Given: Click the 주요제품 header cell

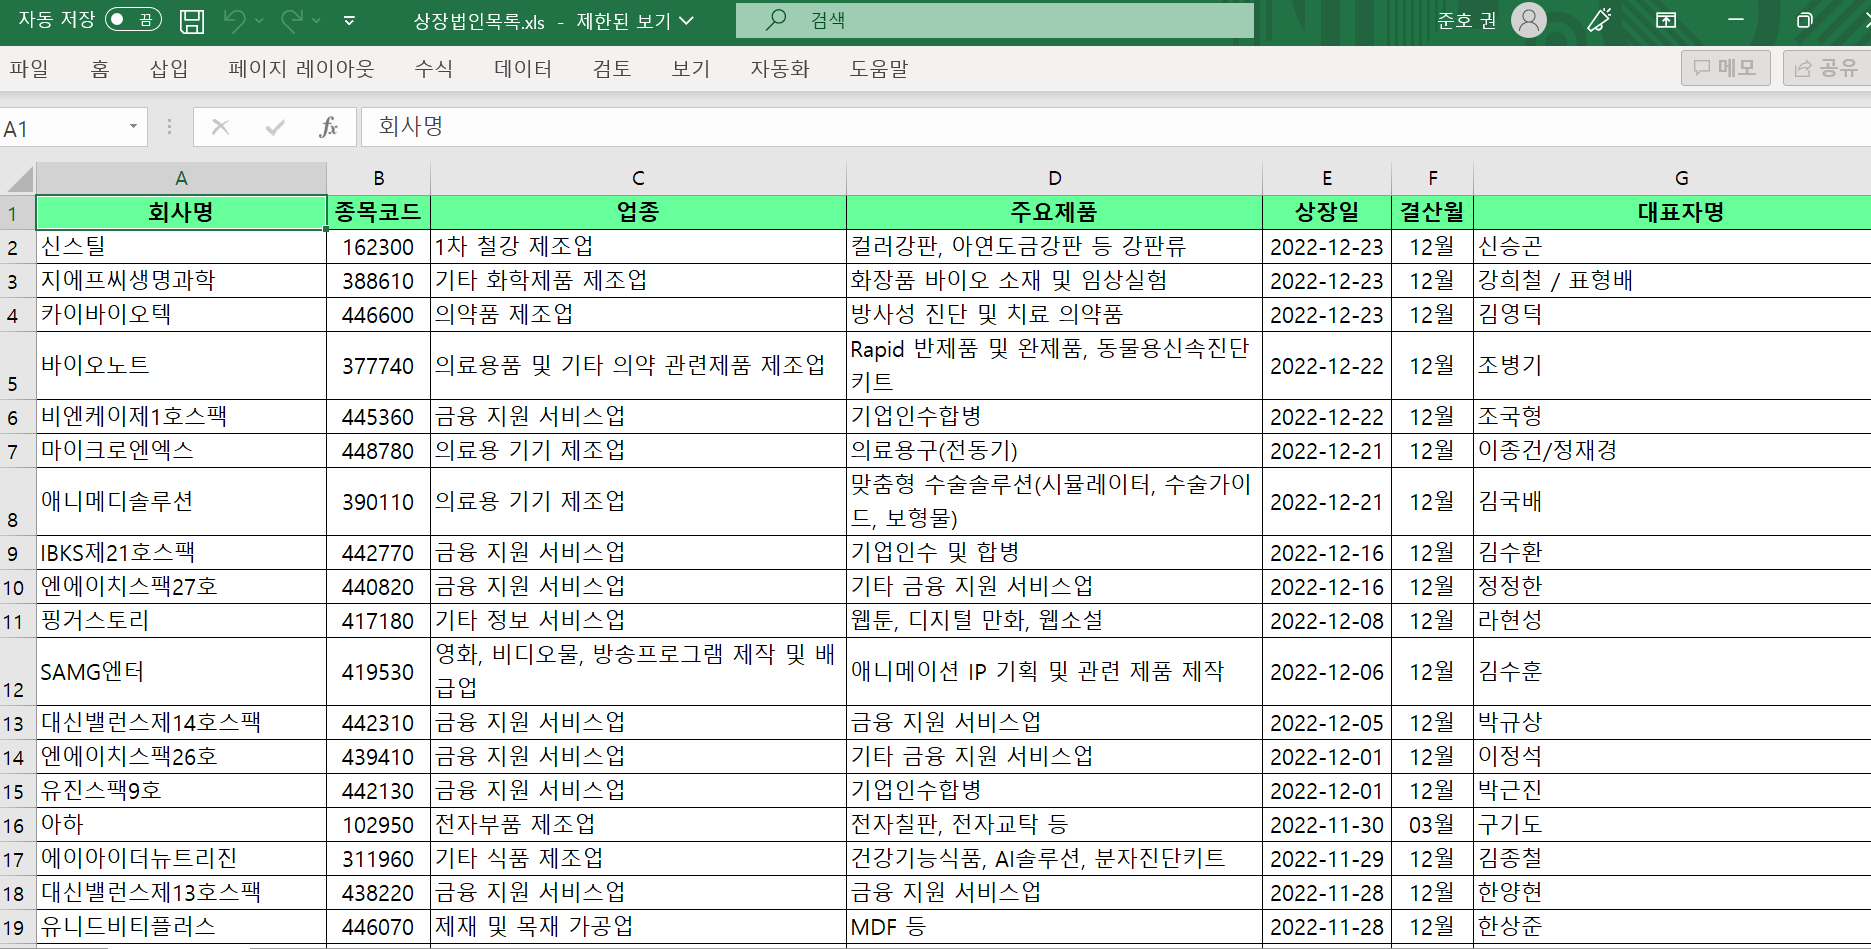Looking at the screenshot, I should [x=1054, y=212].
